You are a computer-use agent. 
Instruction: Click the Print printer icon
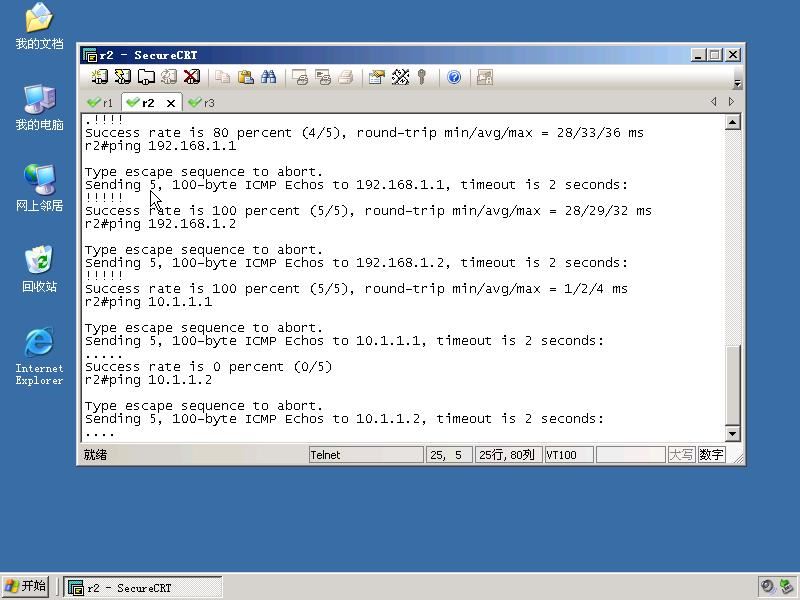pos(346,77)
